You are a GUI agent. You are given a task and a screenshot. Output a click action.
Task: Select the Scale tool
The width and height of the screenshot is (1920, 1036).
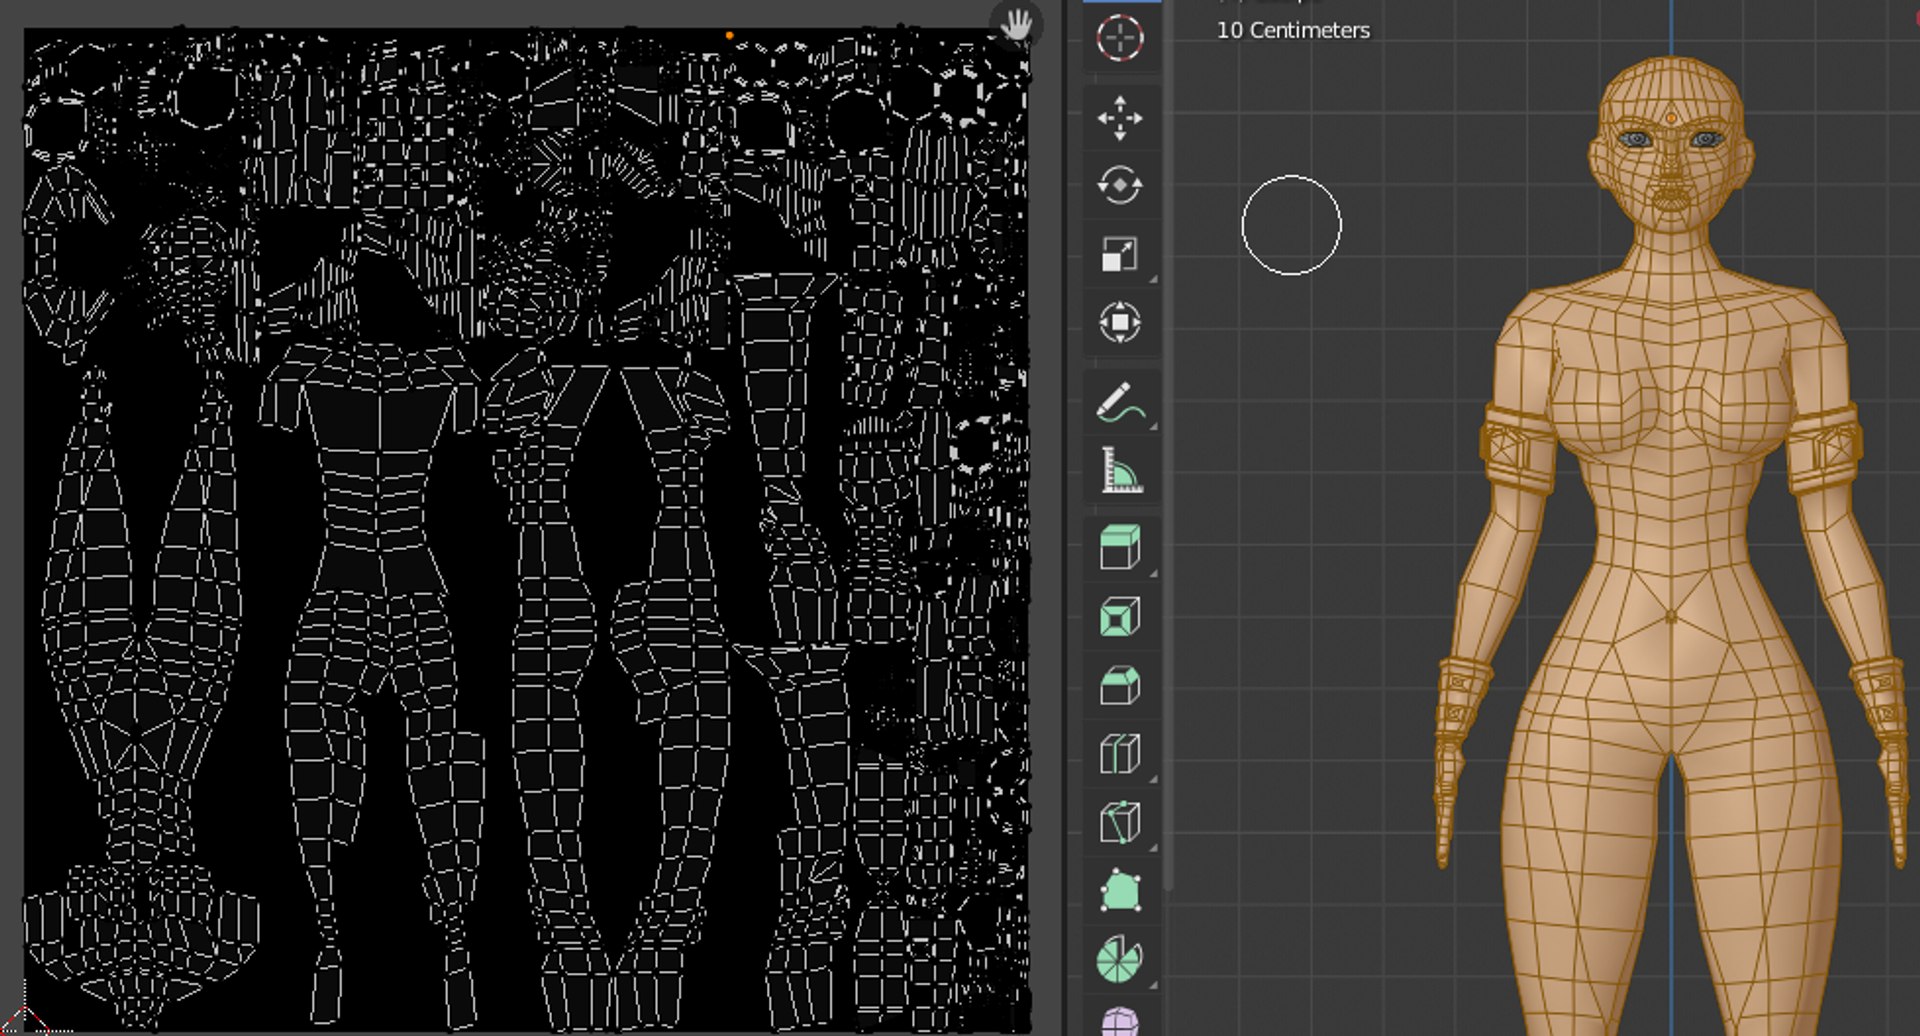coord(1120,254)
